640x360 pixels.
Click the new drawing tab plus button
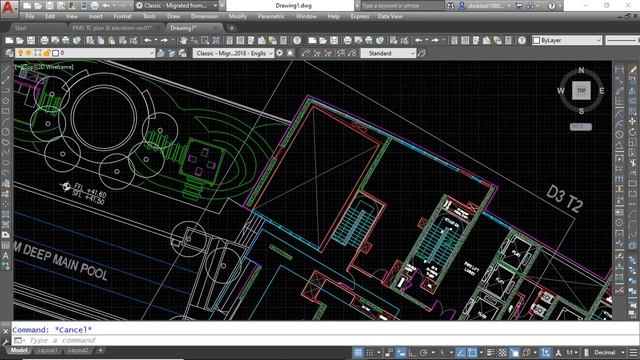(x=231, y=28)
